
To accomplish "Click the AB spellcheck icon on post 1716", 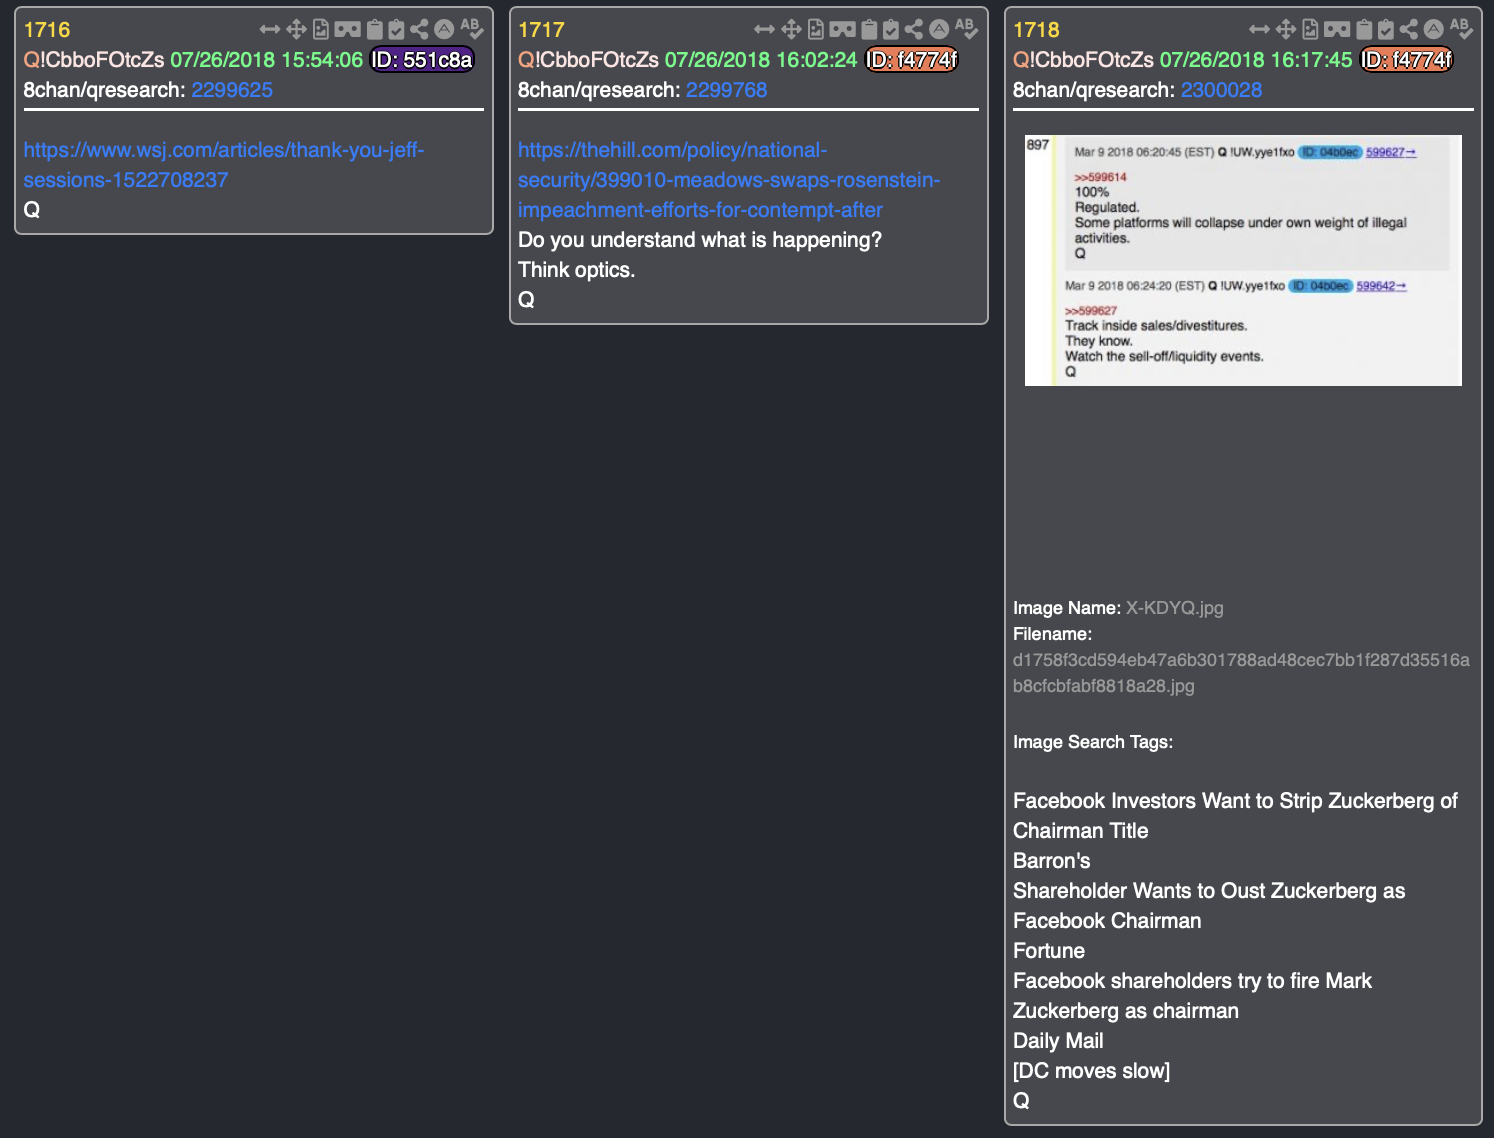I will click(x=471, y=30).
